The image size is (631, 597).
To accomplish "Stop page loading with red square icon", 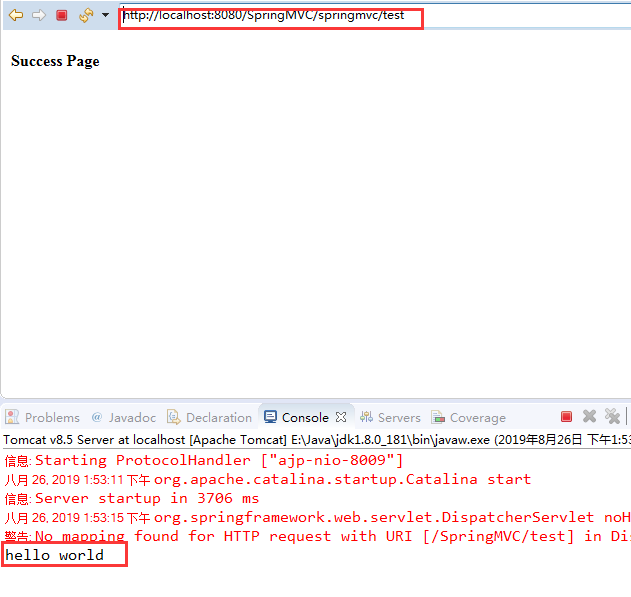I will tap(62, 16).
